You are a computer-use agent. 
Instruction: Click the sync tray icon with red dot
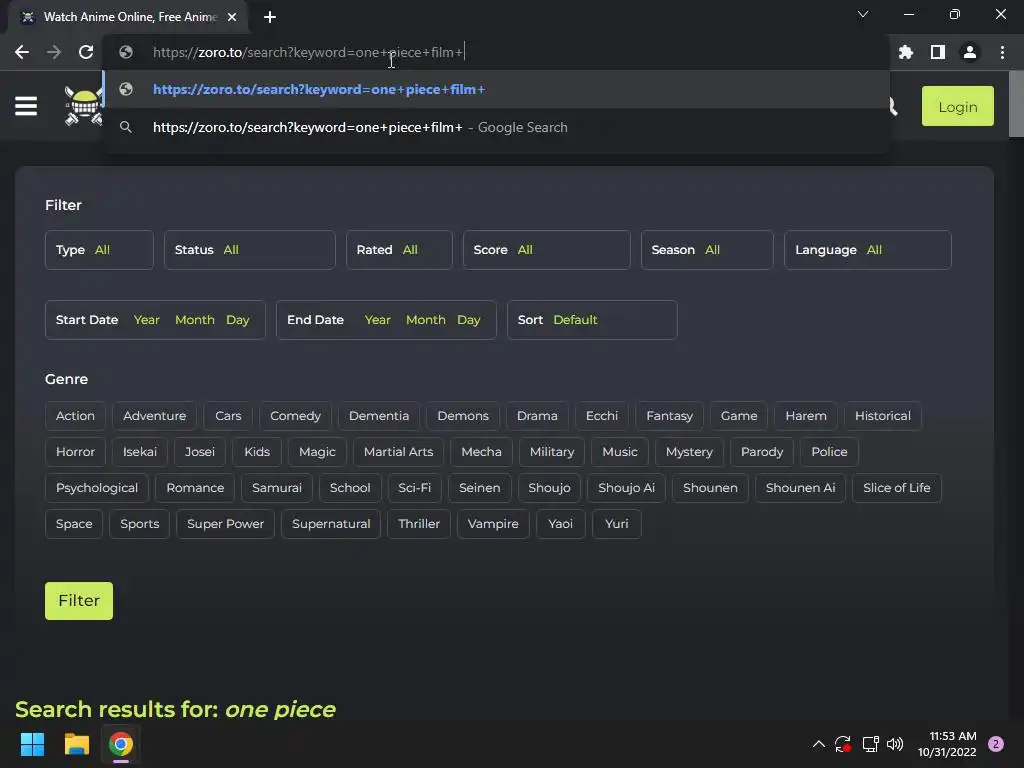(x=842, y=744)
